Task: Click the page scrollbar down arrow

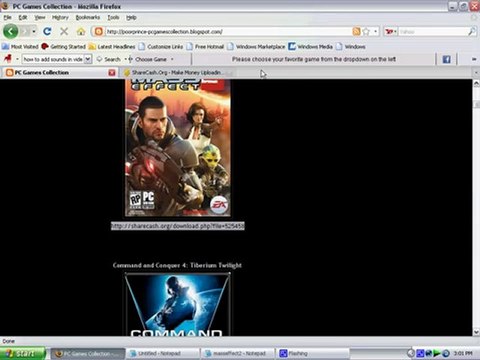Action: click(x=476, y=332)
